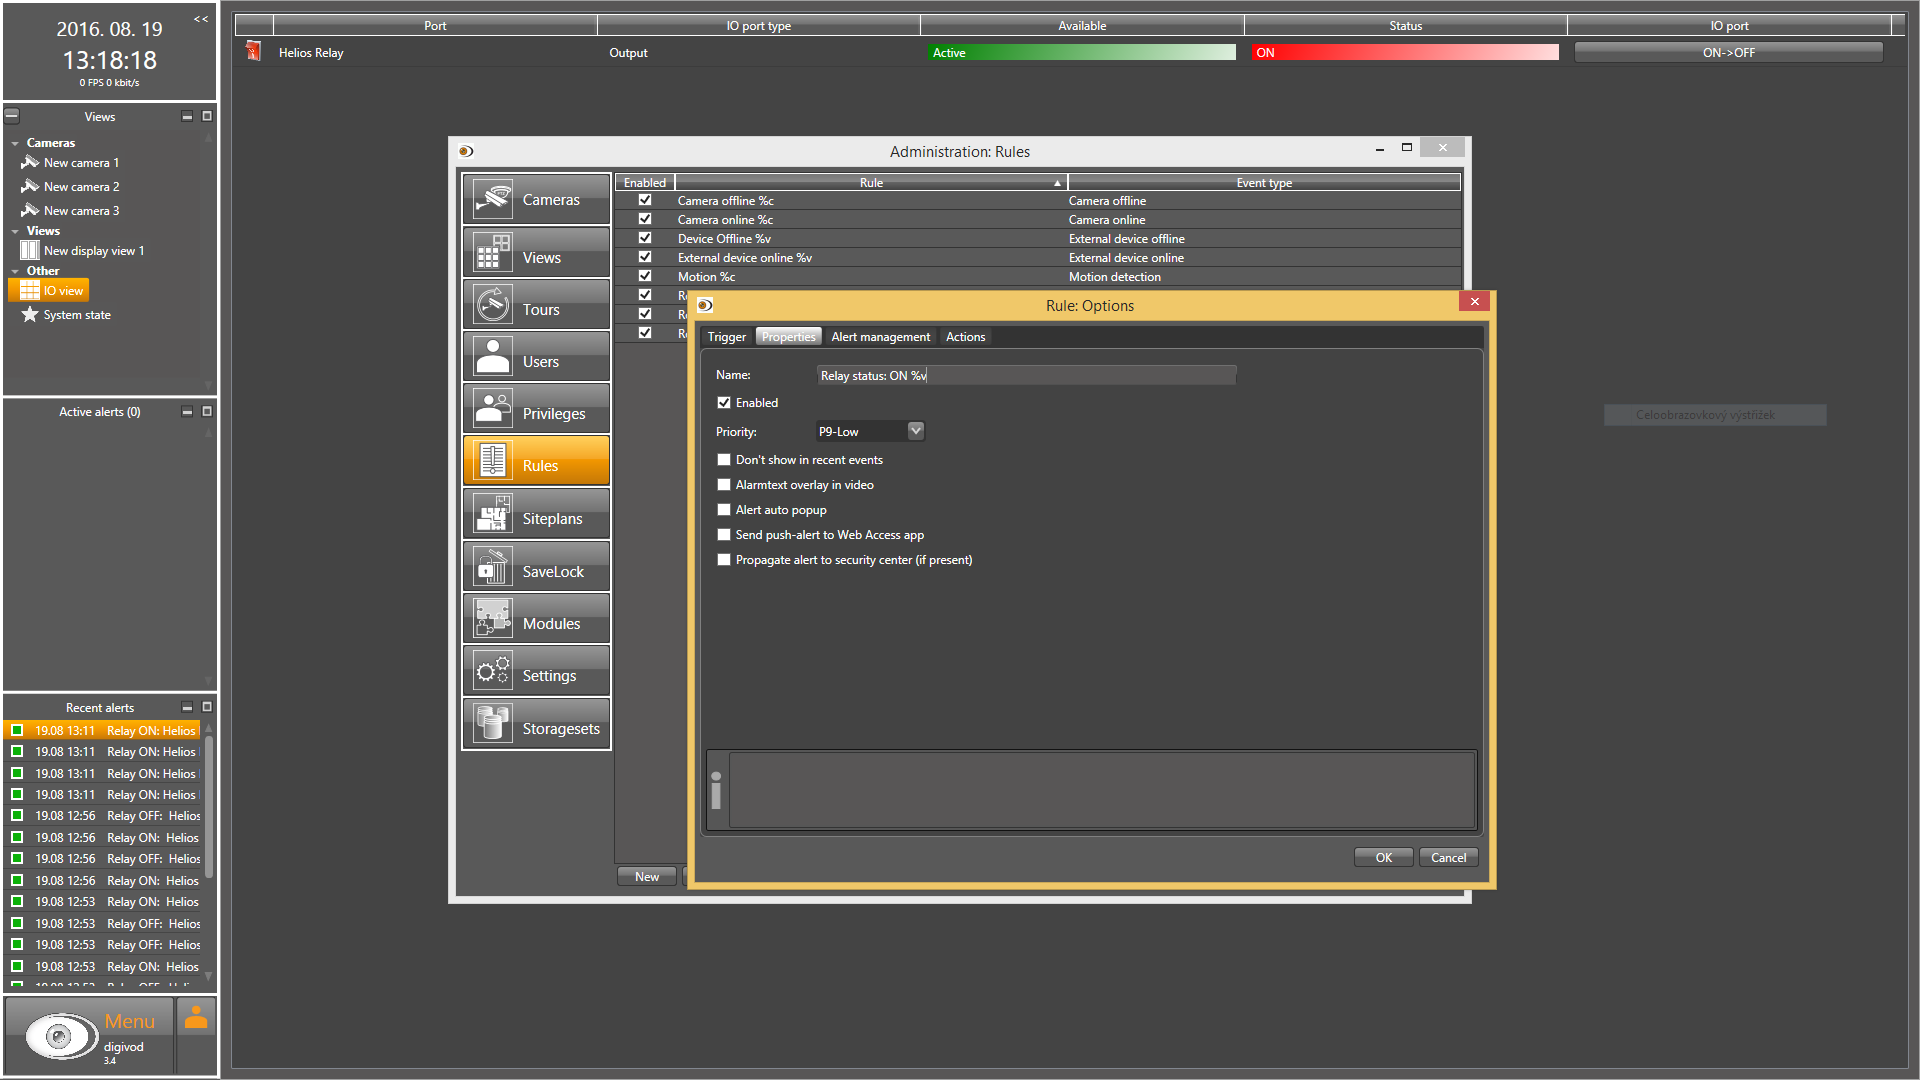Viewport: 1920px width, 1080px height.
Task: Switch to the Actions tab
Action: [x=965, y=337]
